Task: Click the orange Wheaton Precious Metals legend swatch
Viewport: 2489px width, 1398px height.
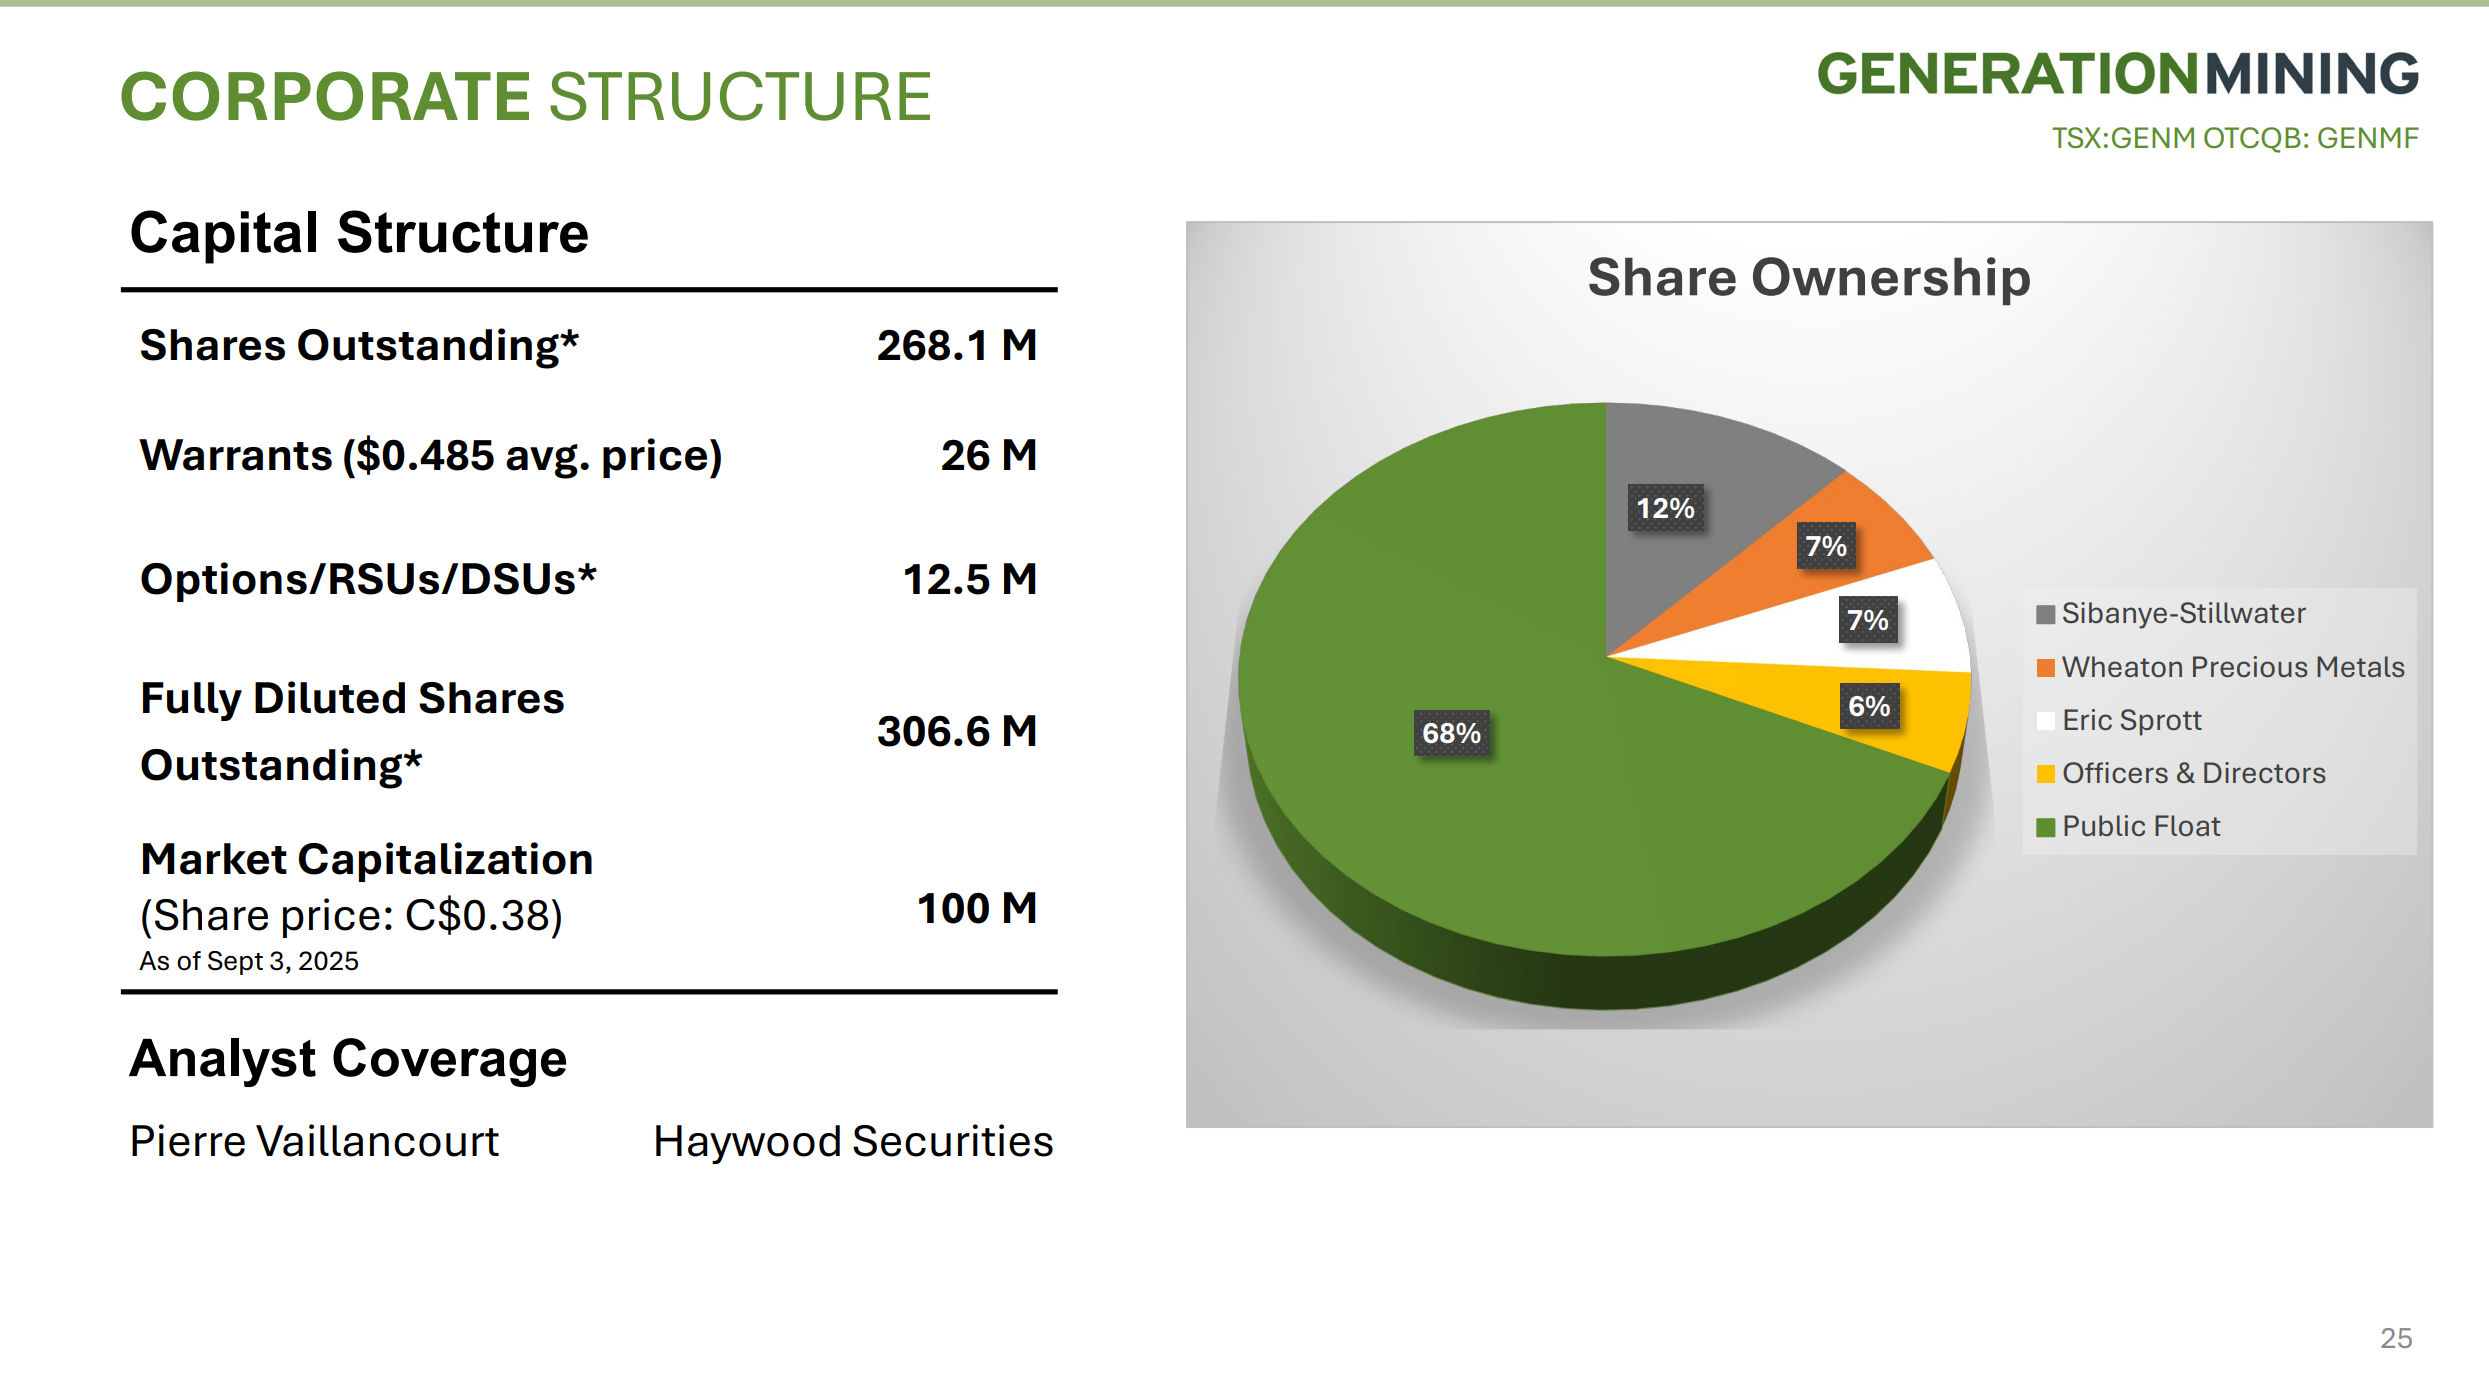Action: [x=2045, y=667]
